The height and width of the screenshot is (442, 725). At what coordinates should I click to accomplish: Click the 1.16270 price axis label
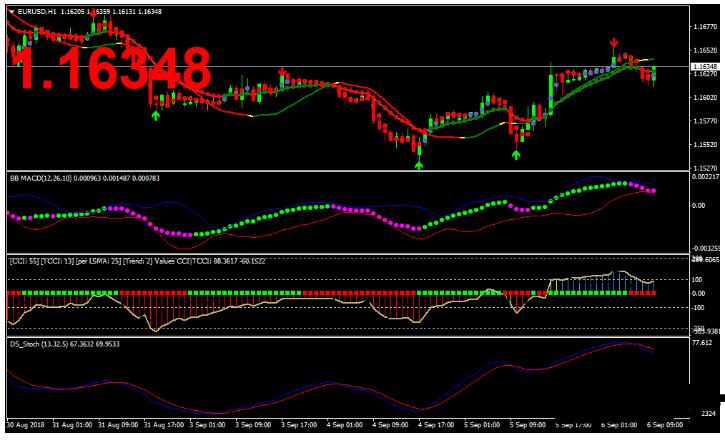pos(705,74)
